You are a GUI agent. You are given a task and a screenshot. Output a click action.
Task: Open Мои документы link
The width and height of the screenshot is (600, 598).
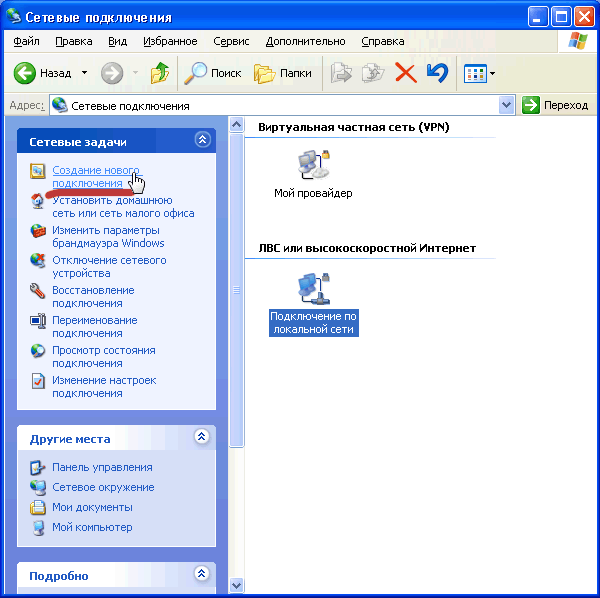click(x=92, y=507)
